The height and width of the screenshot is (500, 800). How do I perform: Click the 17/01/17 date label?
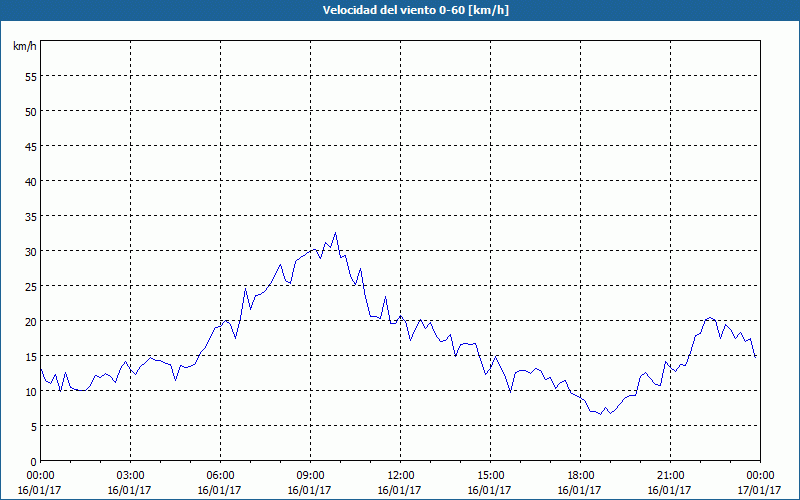(760, 490)
